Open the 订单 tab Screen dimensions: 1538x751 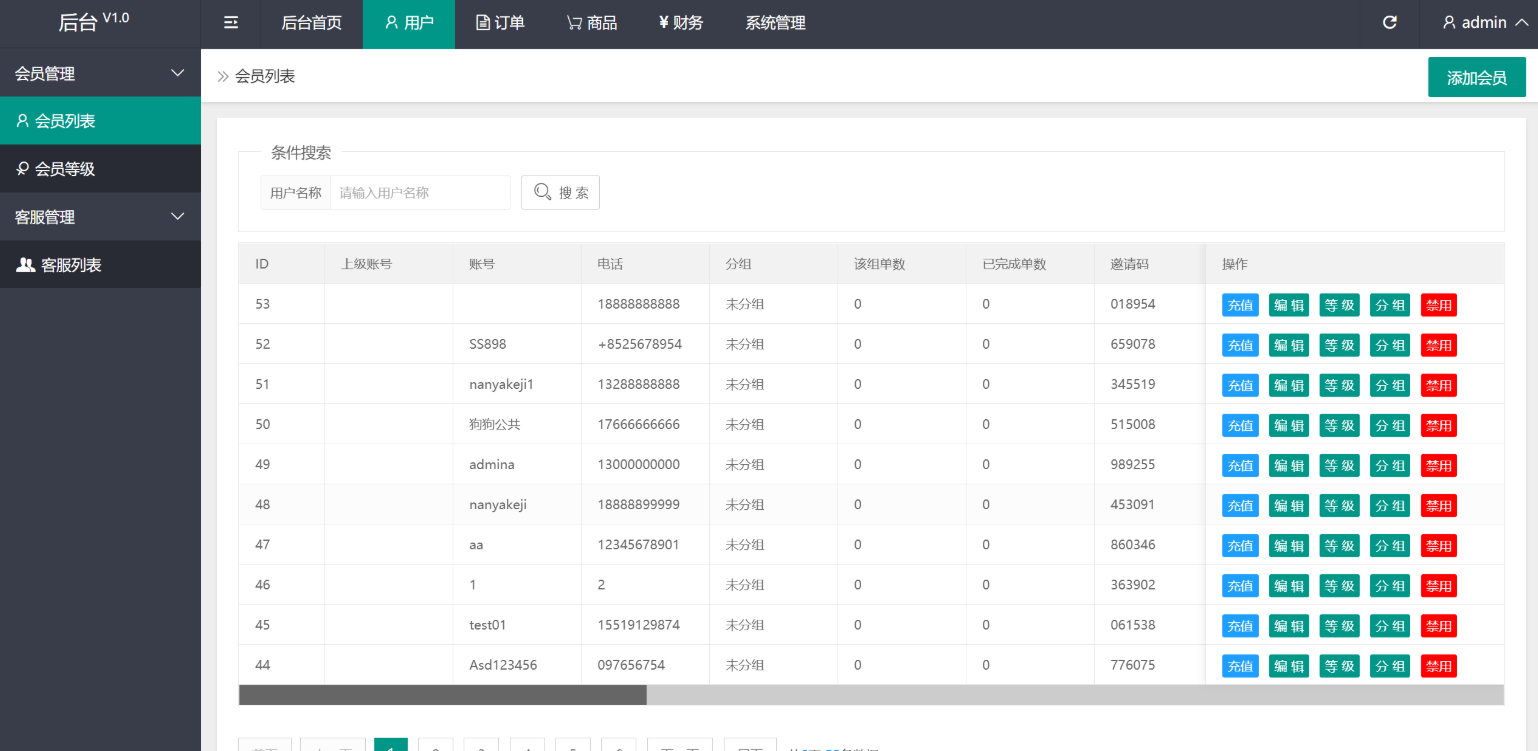pos(500,23)
